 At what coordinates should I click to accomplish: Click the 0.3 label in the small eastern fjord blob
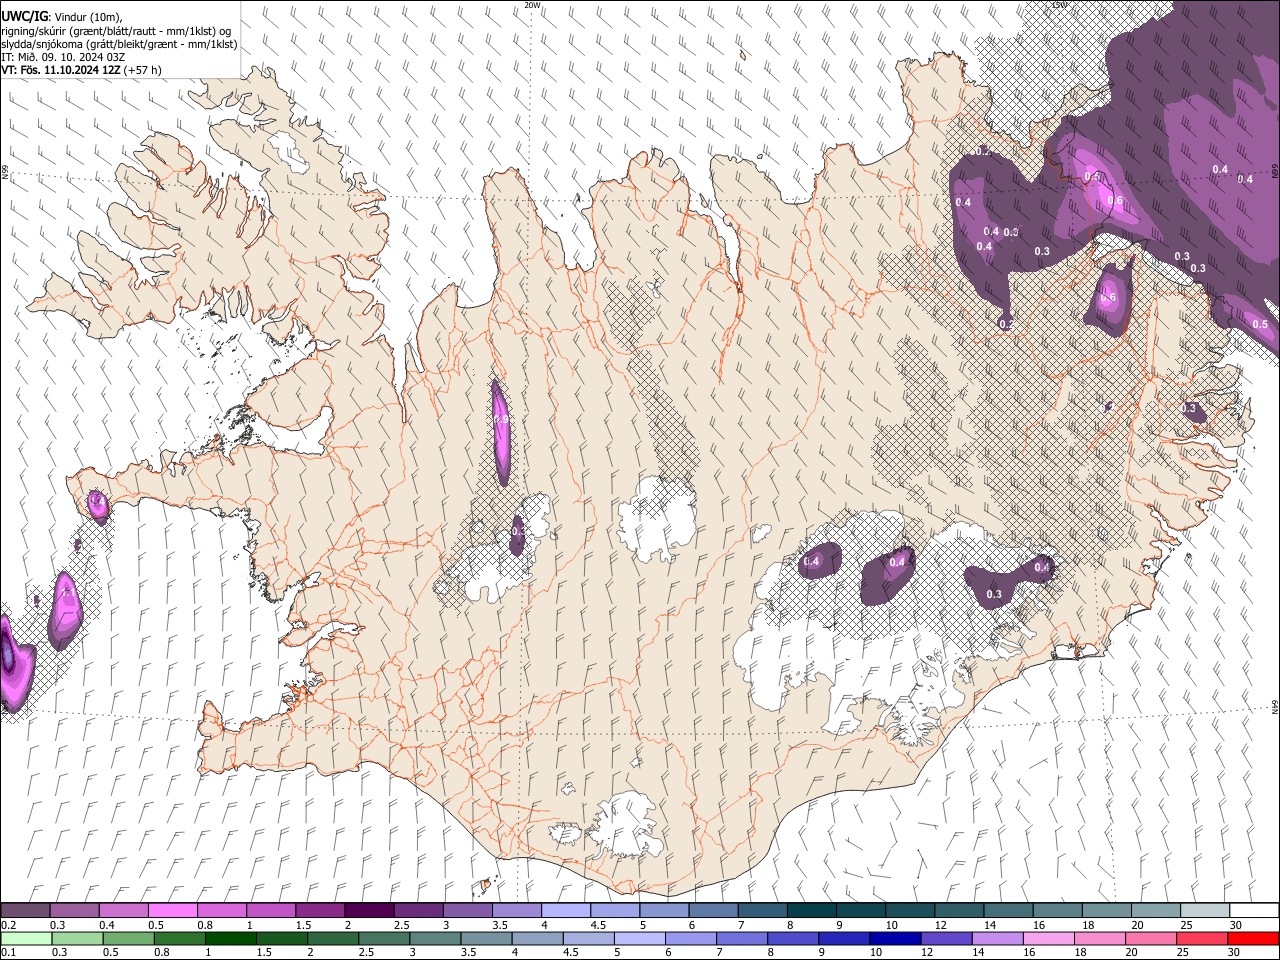click(1189, 408)
